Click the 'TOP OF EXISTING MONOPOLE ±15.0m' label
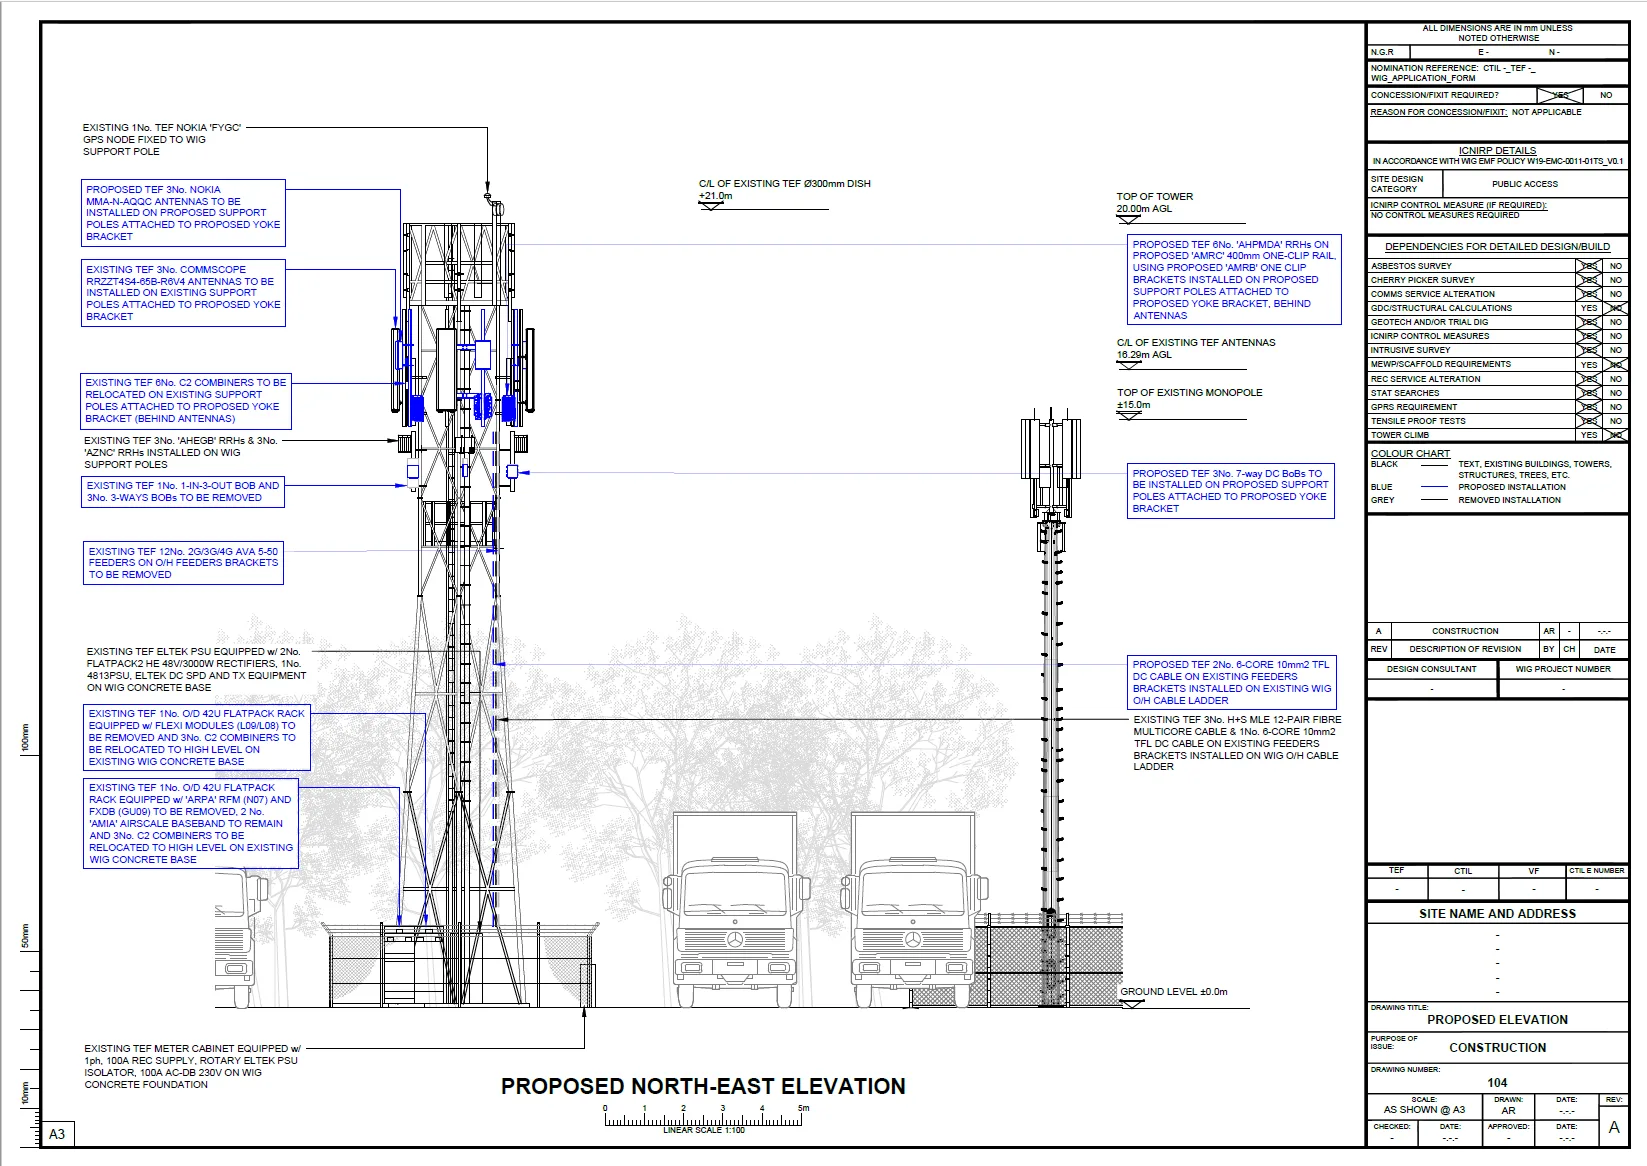 (x=1189, y=398)
